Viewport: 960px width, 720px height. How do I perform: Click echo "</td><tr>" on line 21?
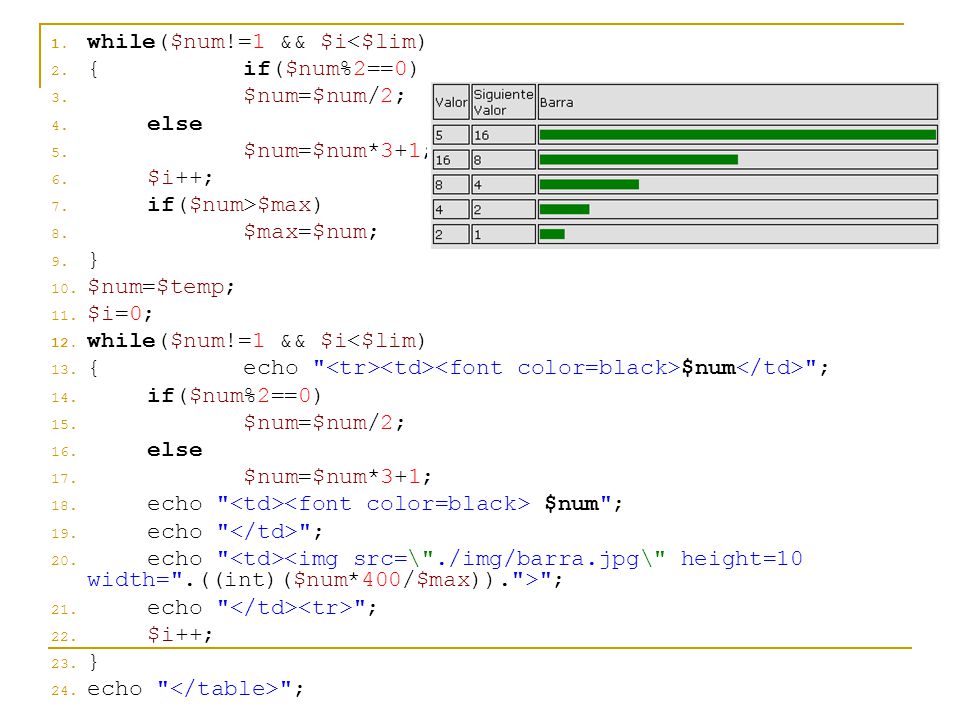[262, 607]
